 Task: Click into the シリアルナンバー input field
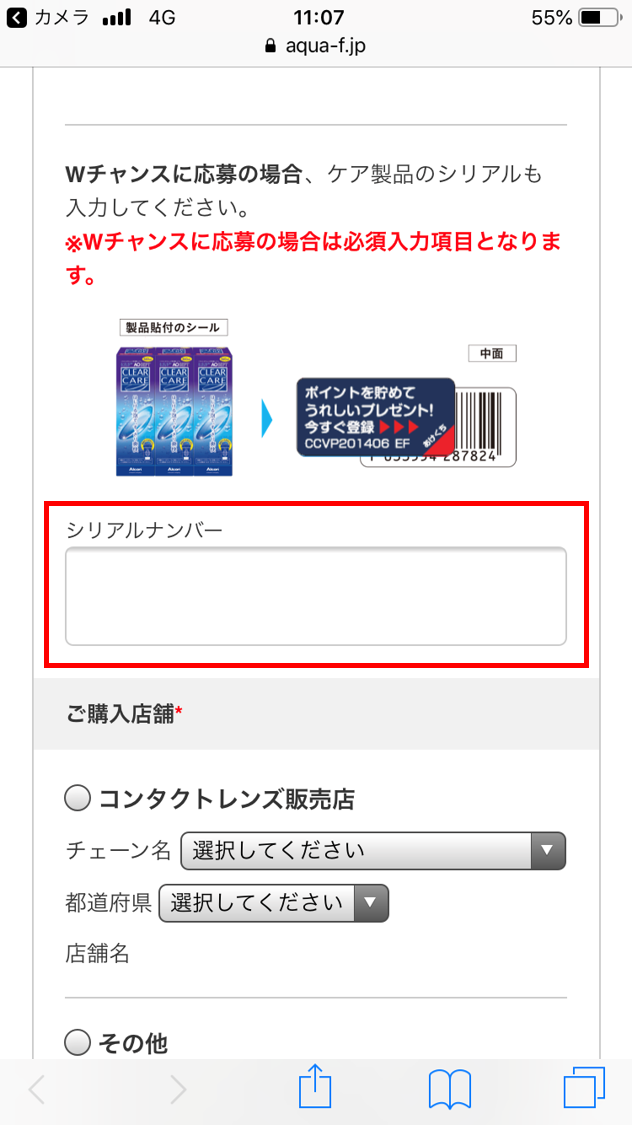click(x=316, y=596)
